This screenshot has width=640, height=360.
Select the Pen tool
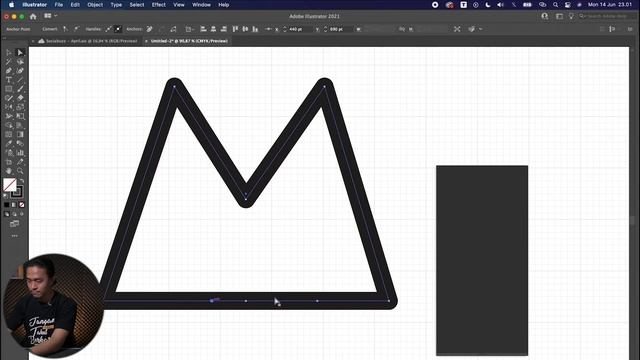point(9,71)
